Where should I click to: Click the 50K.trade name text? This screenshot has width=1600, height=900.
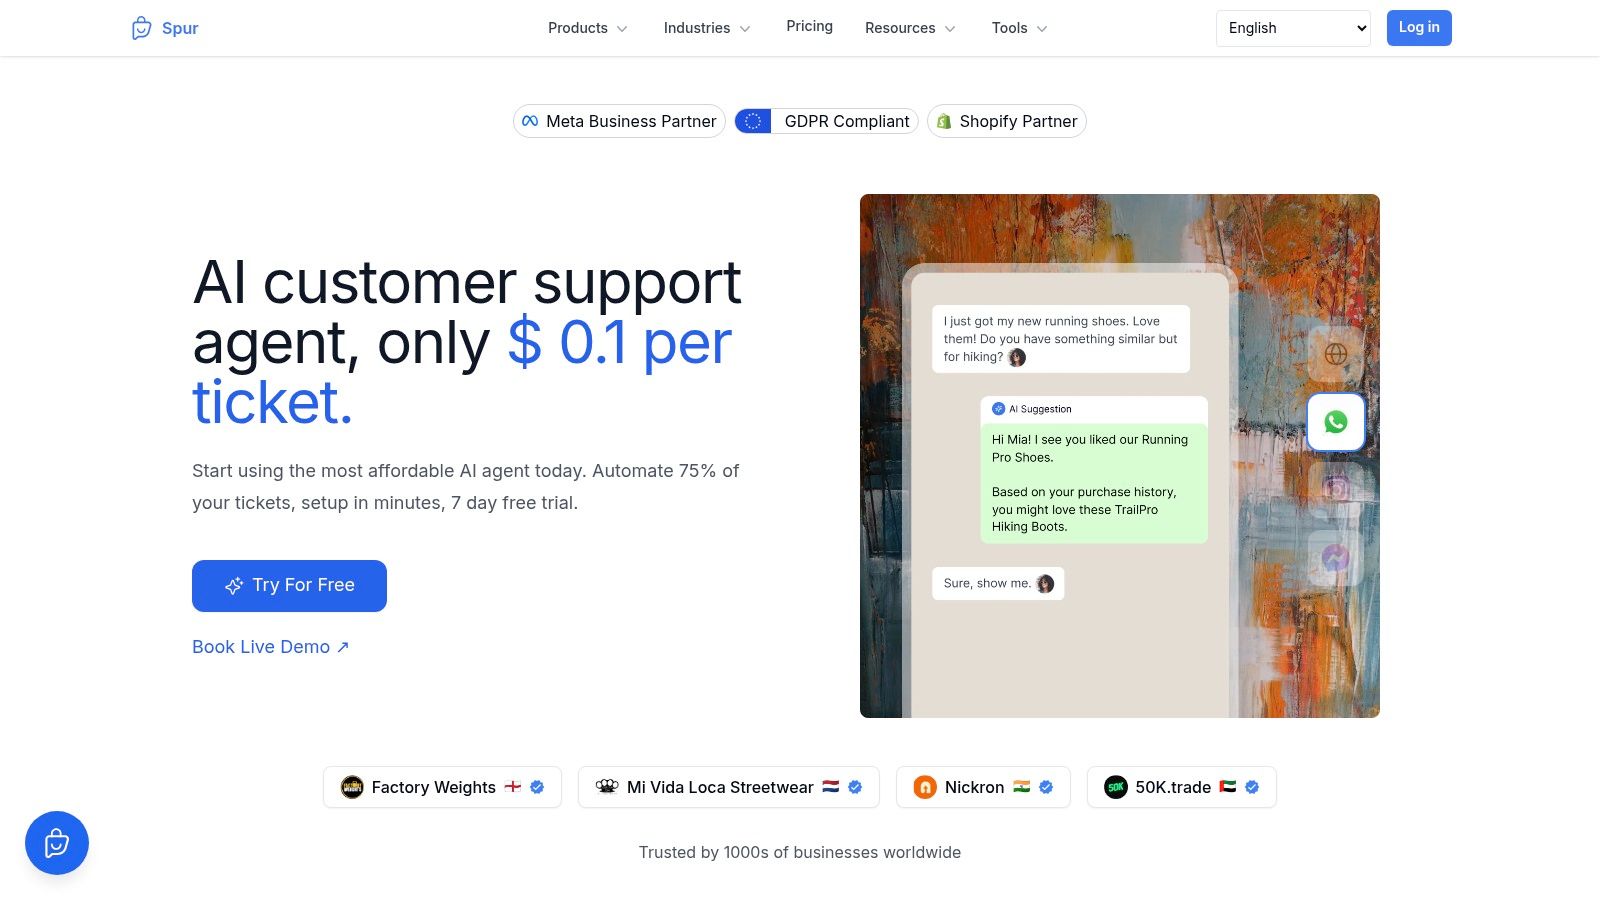[1173, 787]
